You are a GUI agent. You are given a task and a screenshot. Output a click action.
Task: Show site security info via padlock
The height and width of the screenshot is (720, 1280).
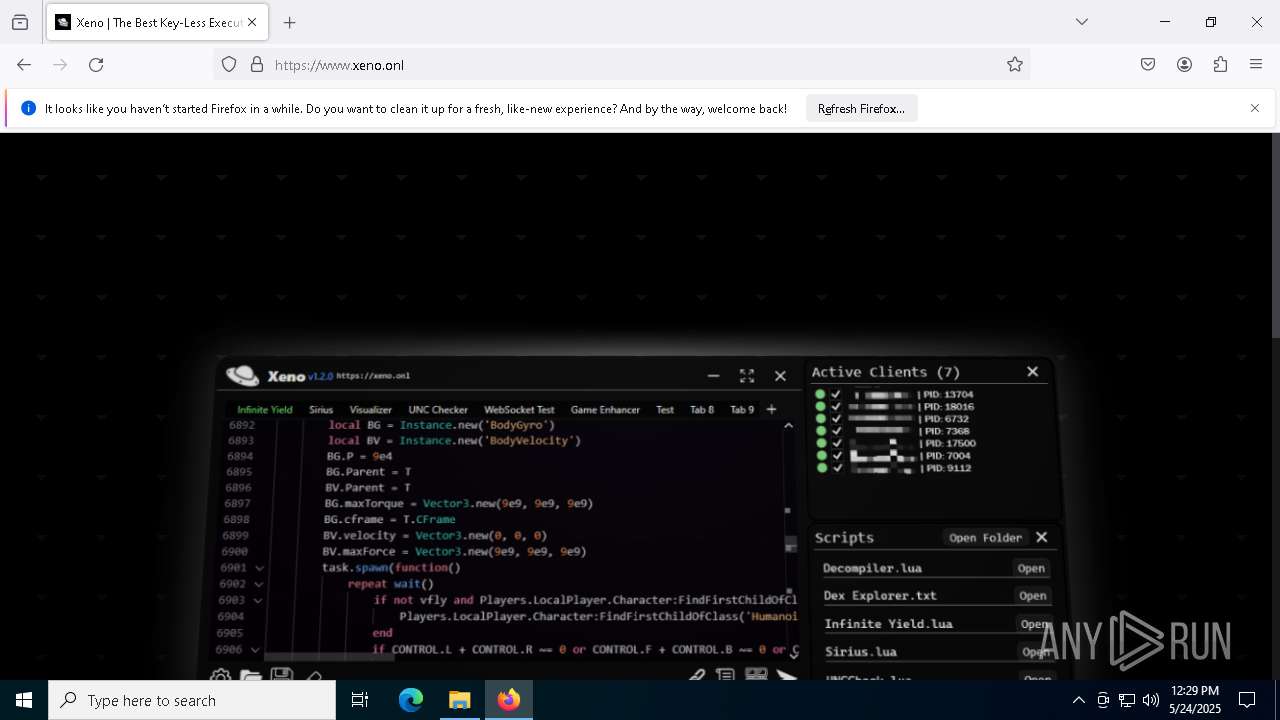[x=257, y=65]
